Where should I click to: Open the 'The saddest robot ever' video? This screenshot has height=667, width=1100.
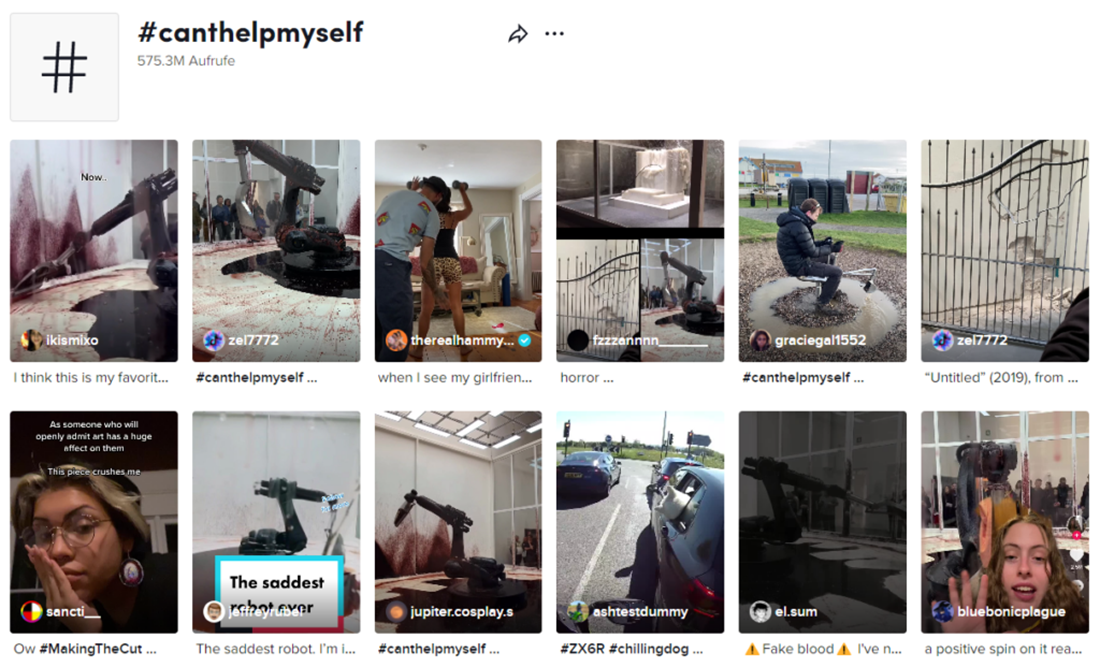(276, 522)
